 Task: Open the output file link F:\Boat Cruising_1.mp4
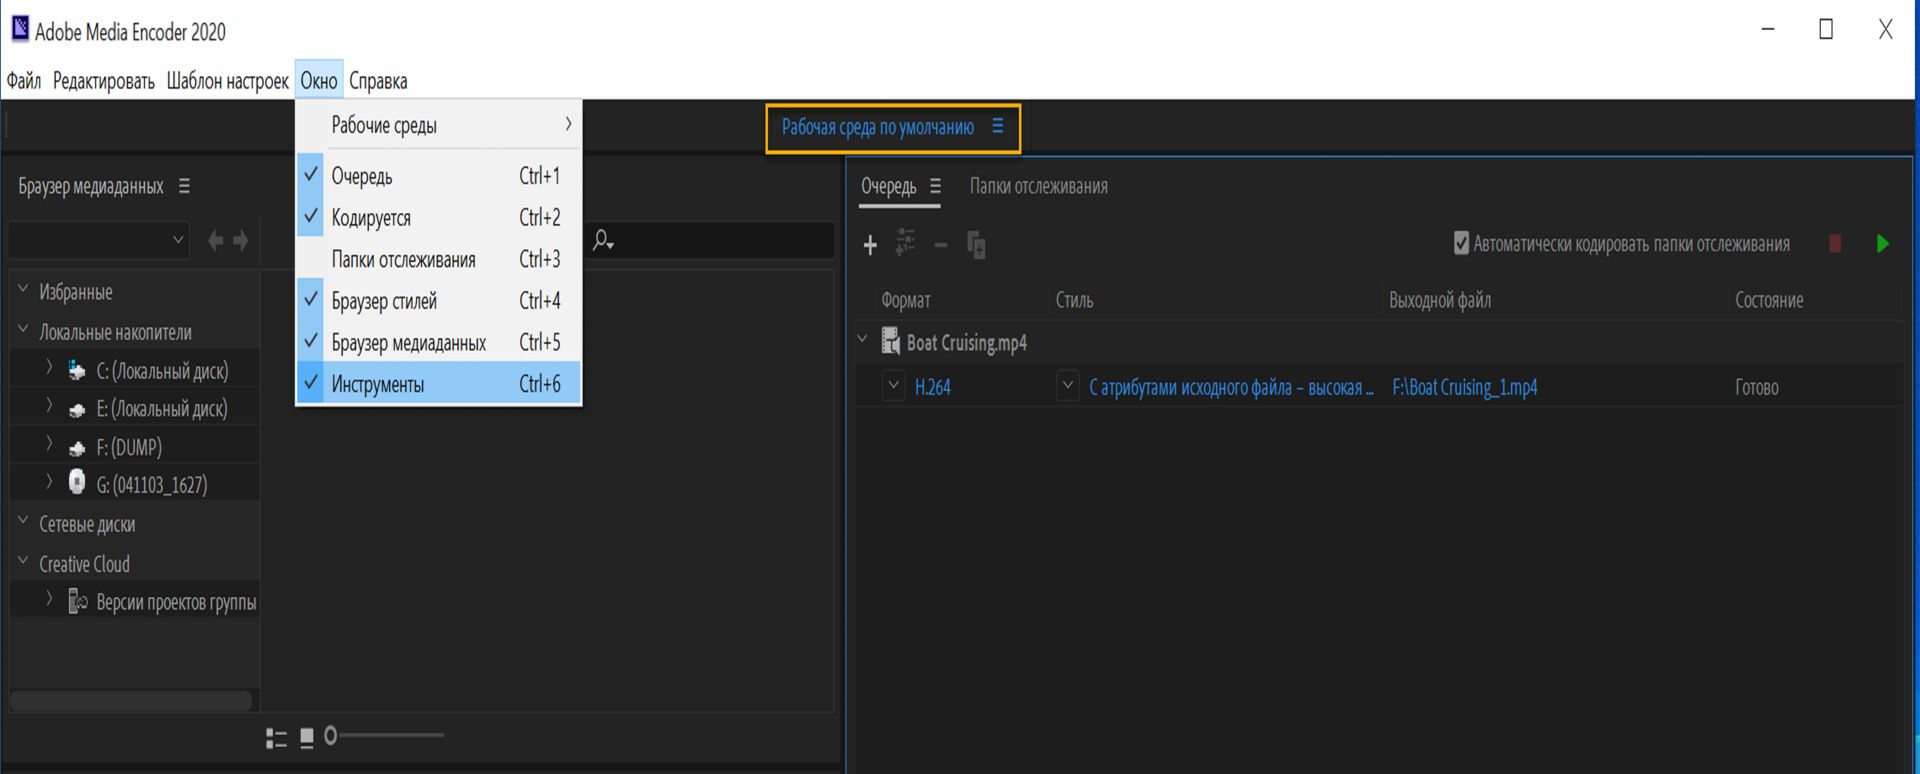[1465, 387]
